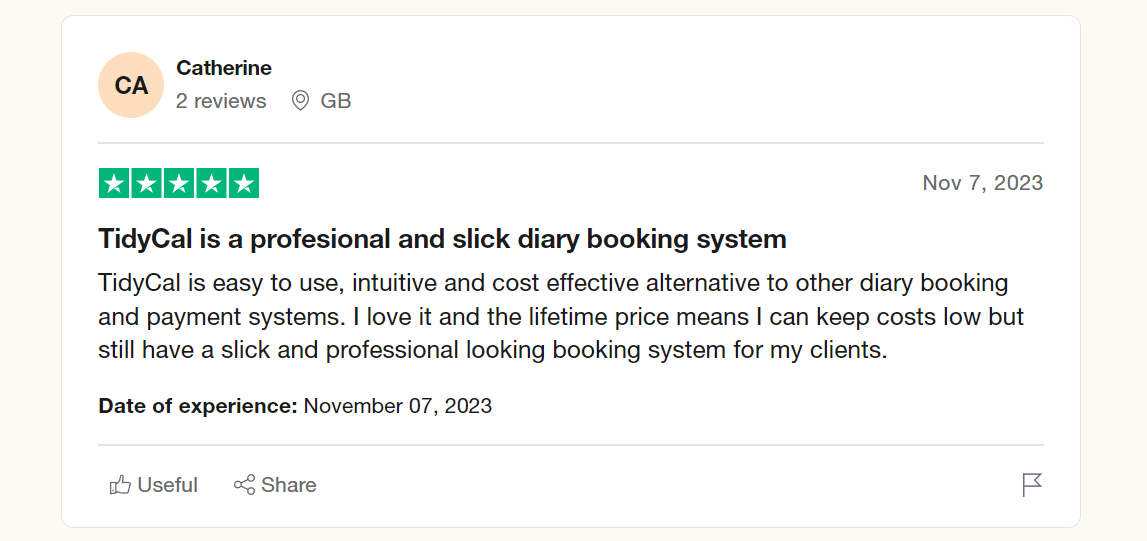Click the third green rating star
Viewport: 1147px width, 541px height.
(179, 183)
